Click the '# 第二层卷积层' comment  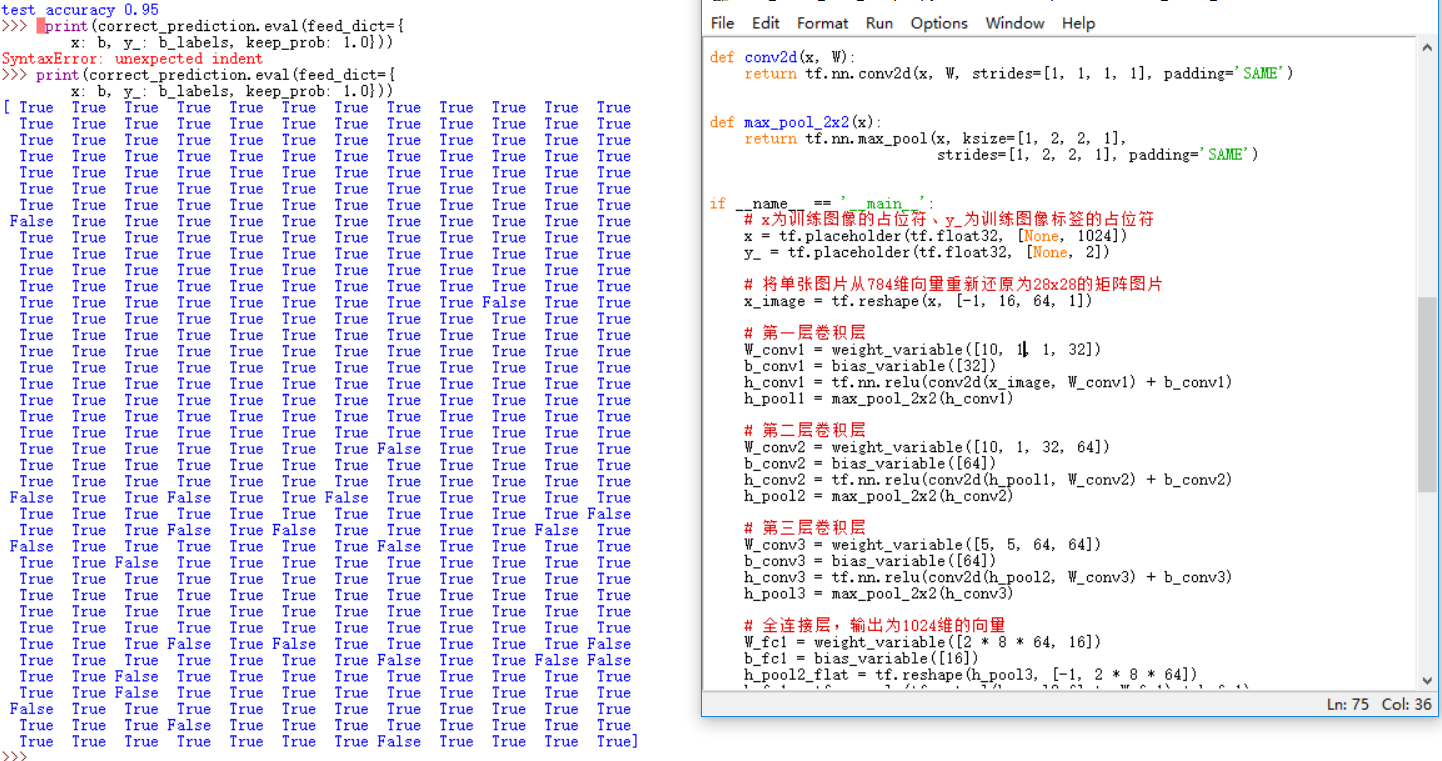(805, 430)
